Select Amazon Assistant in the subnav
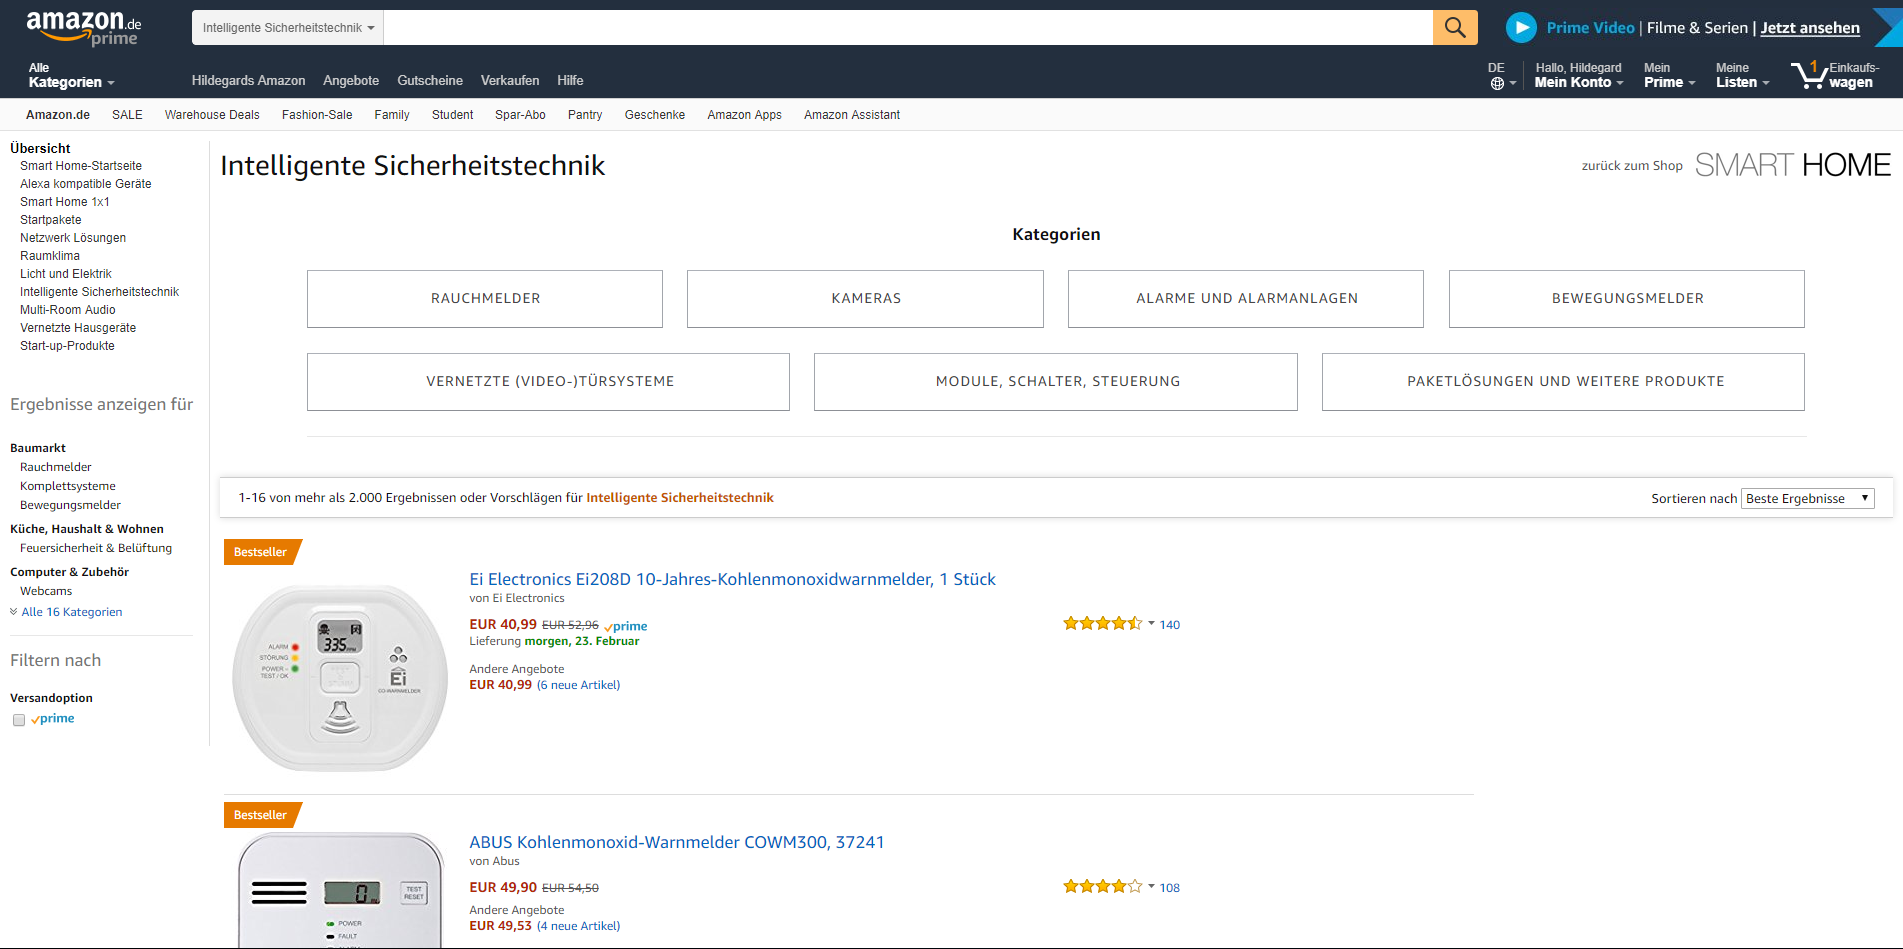The image size is (1903, 949). pos(852,115)
